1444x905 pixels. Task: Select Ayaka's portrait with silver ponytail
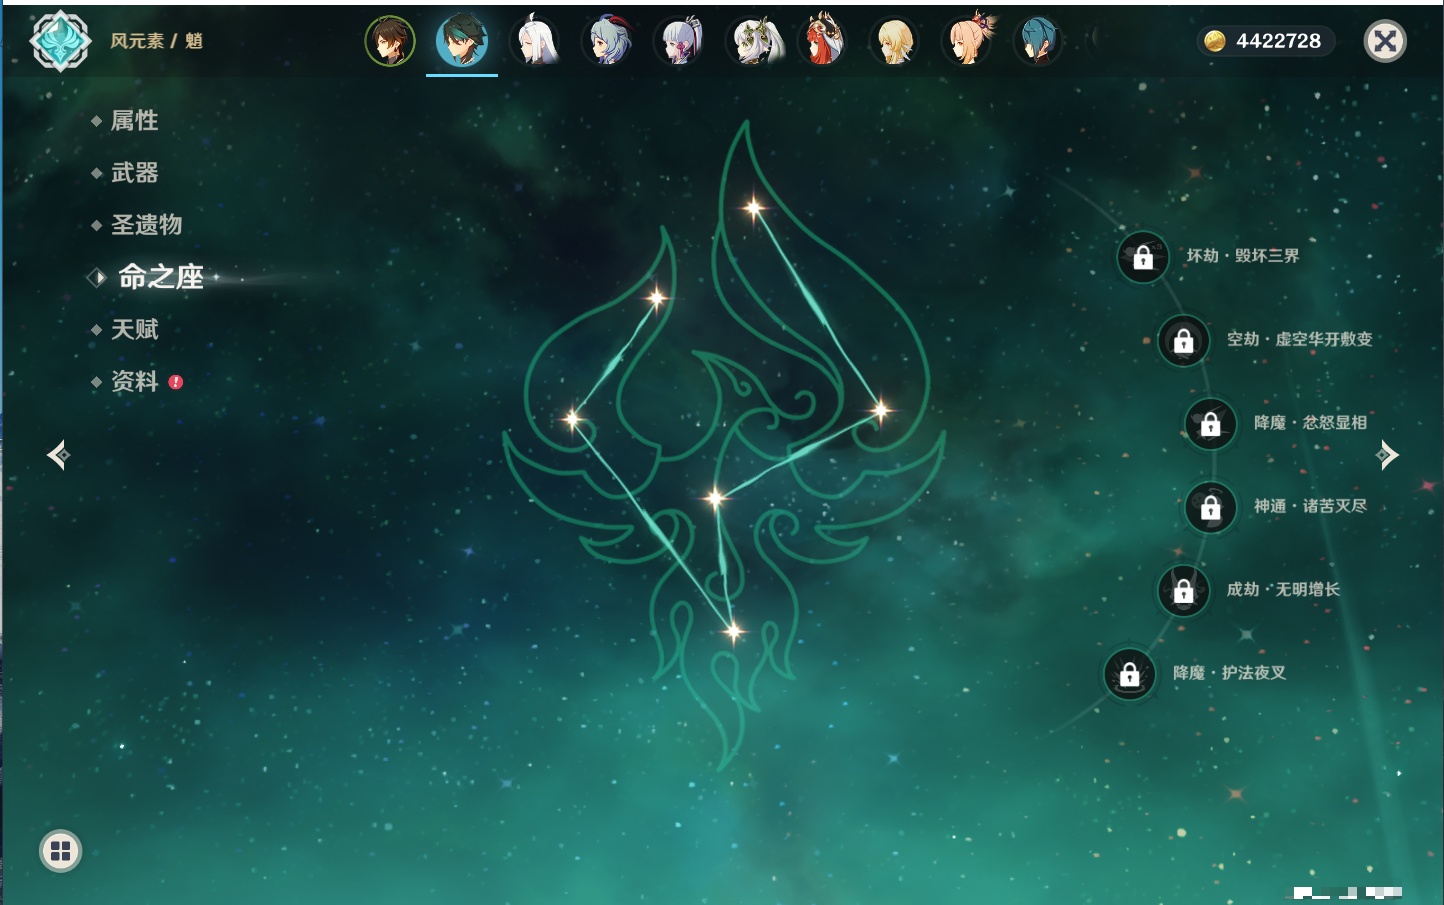[680, 41]
